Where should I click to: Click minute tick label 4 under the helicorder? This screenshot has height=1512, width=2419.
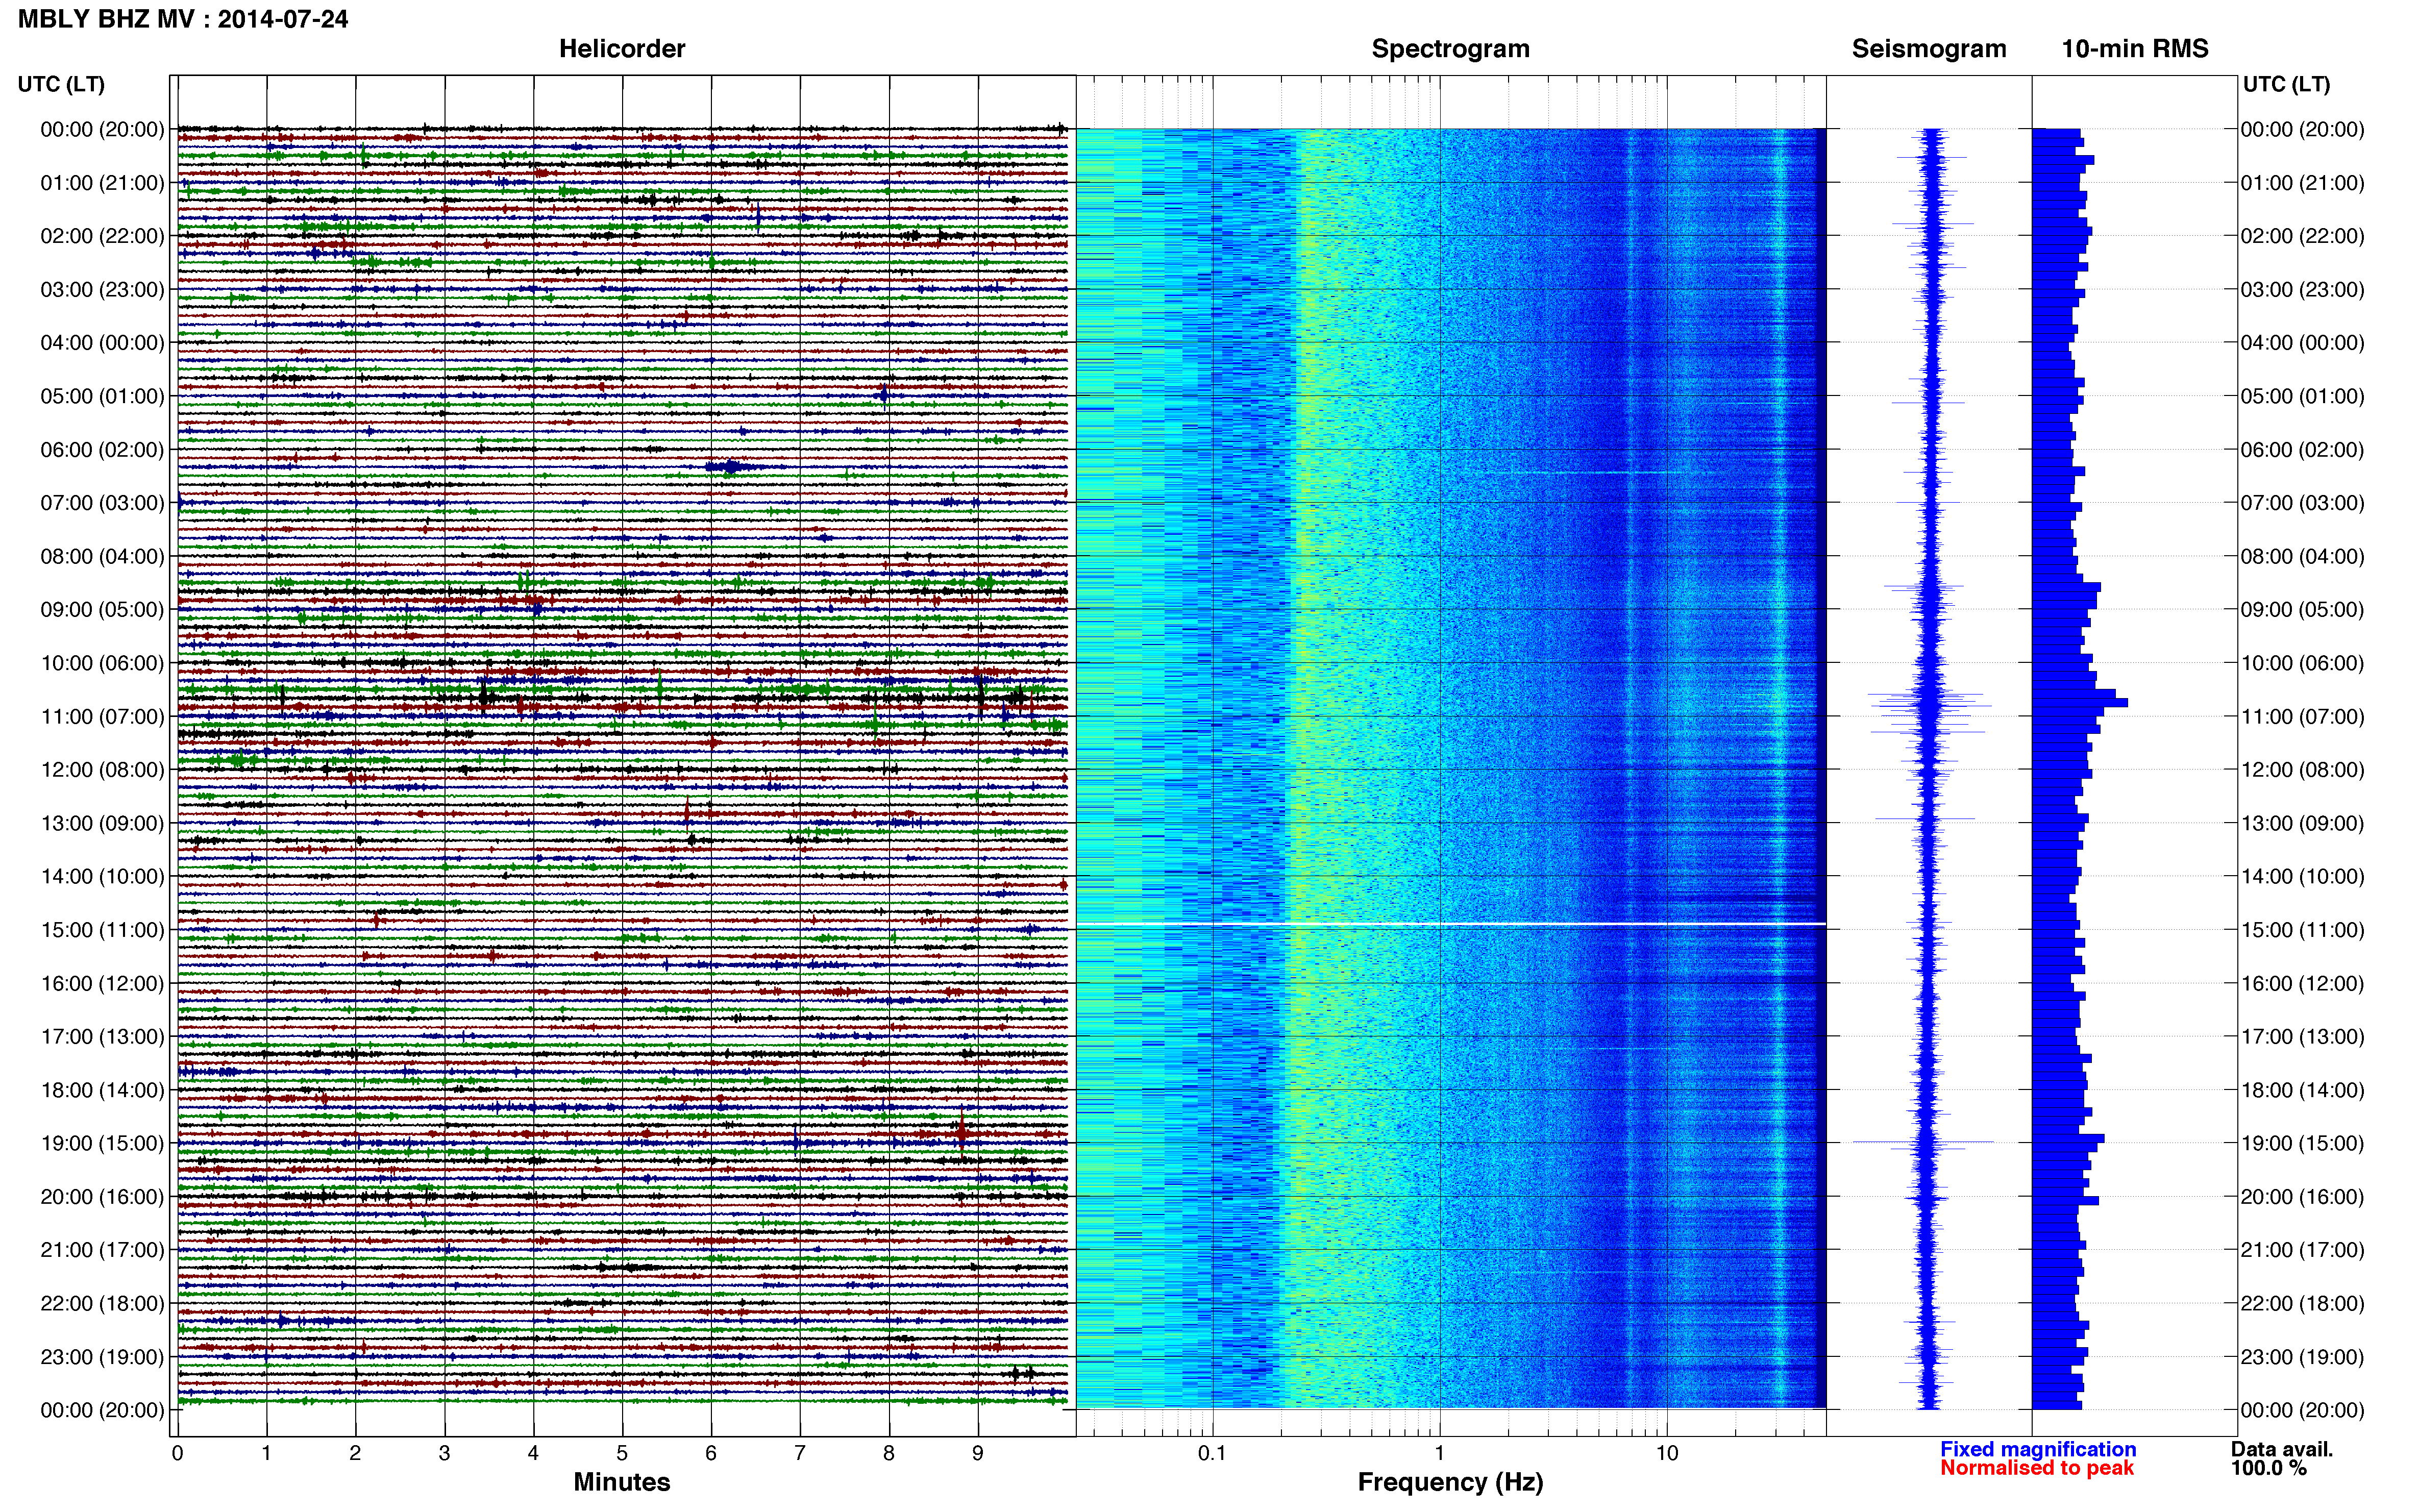tap(533, 1453)
